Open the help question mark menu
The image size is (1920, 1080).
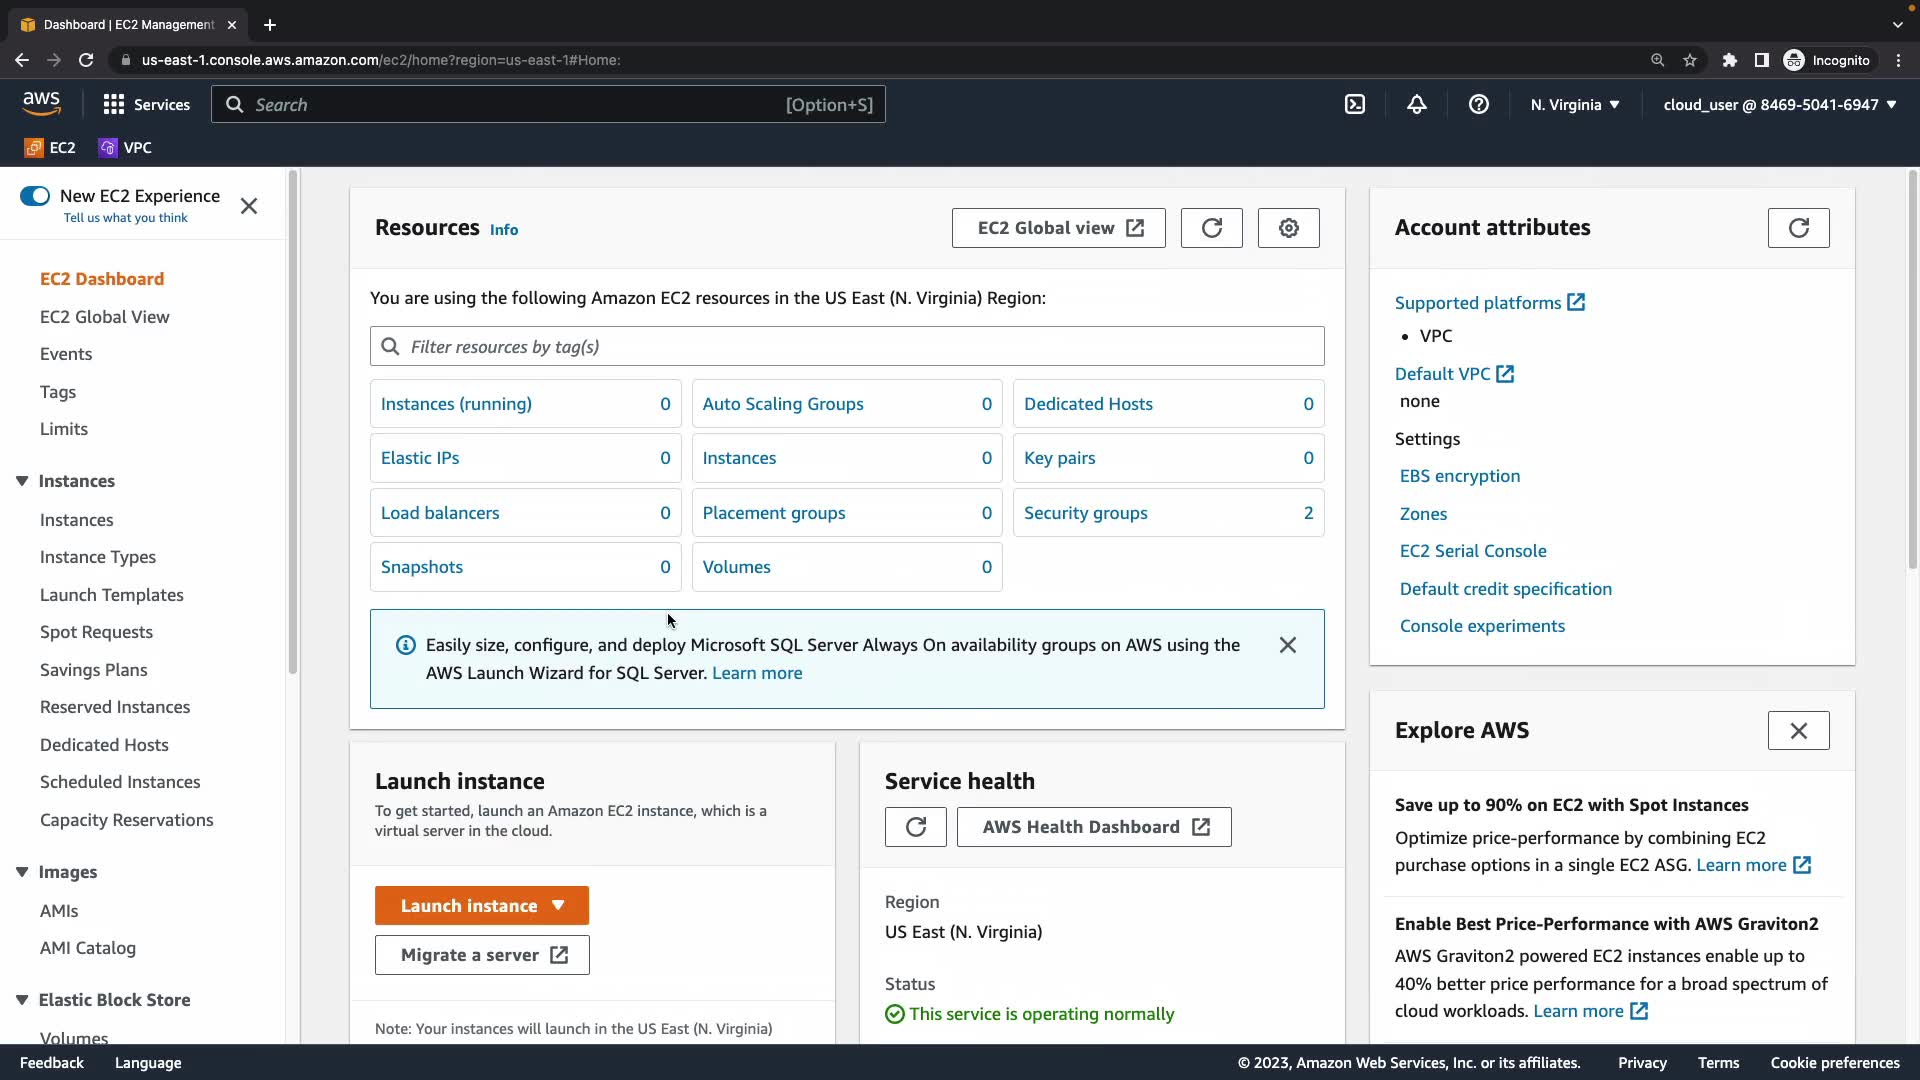(1479, 104)
